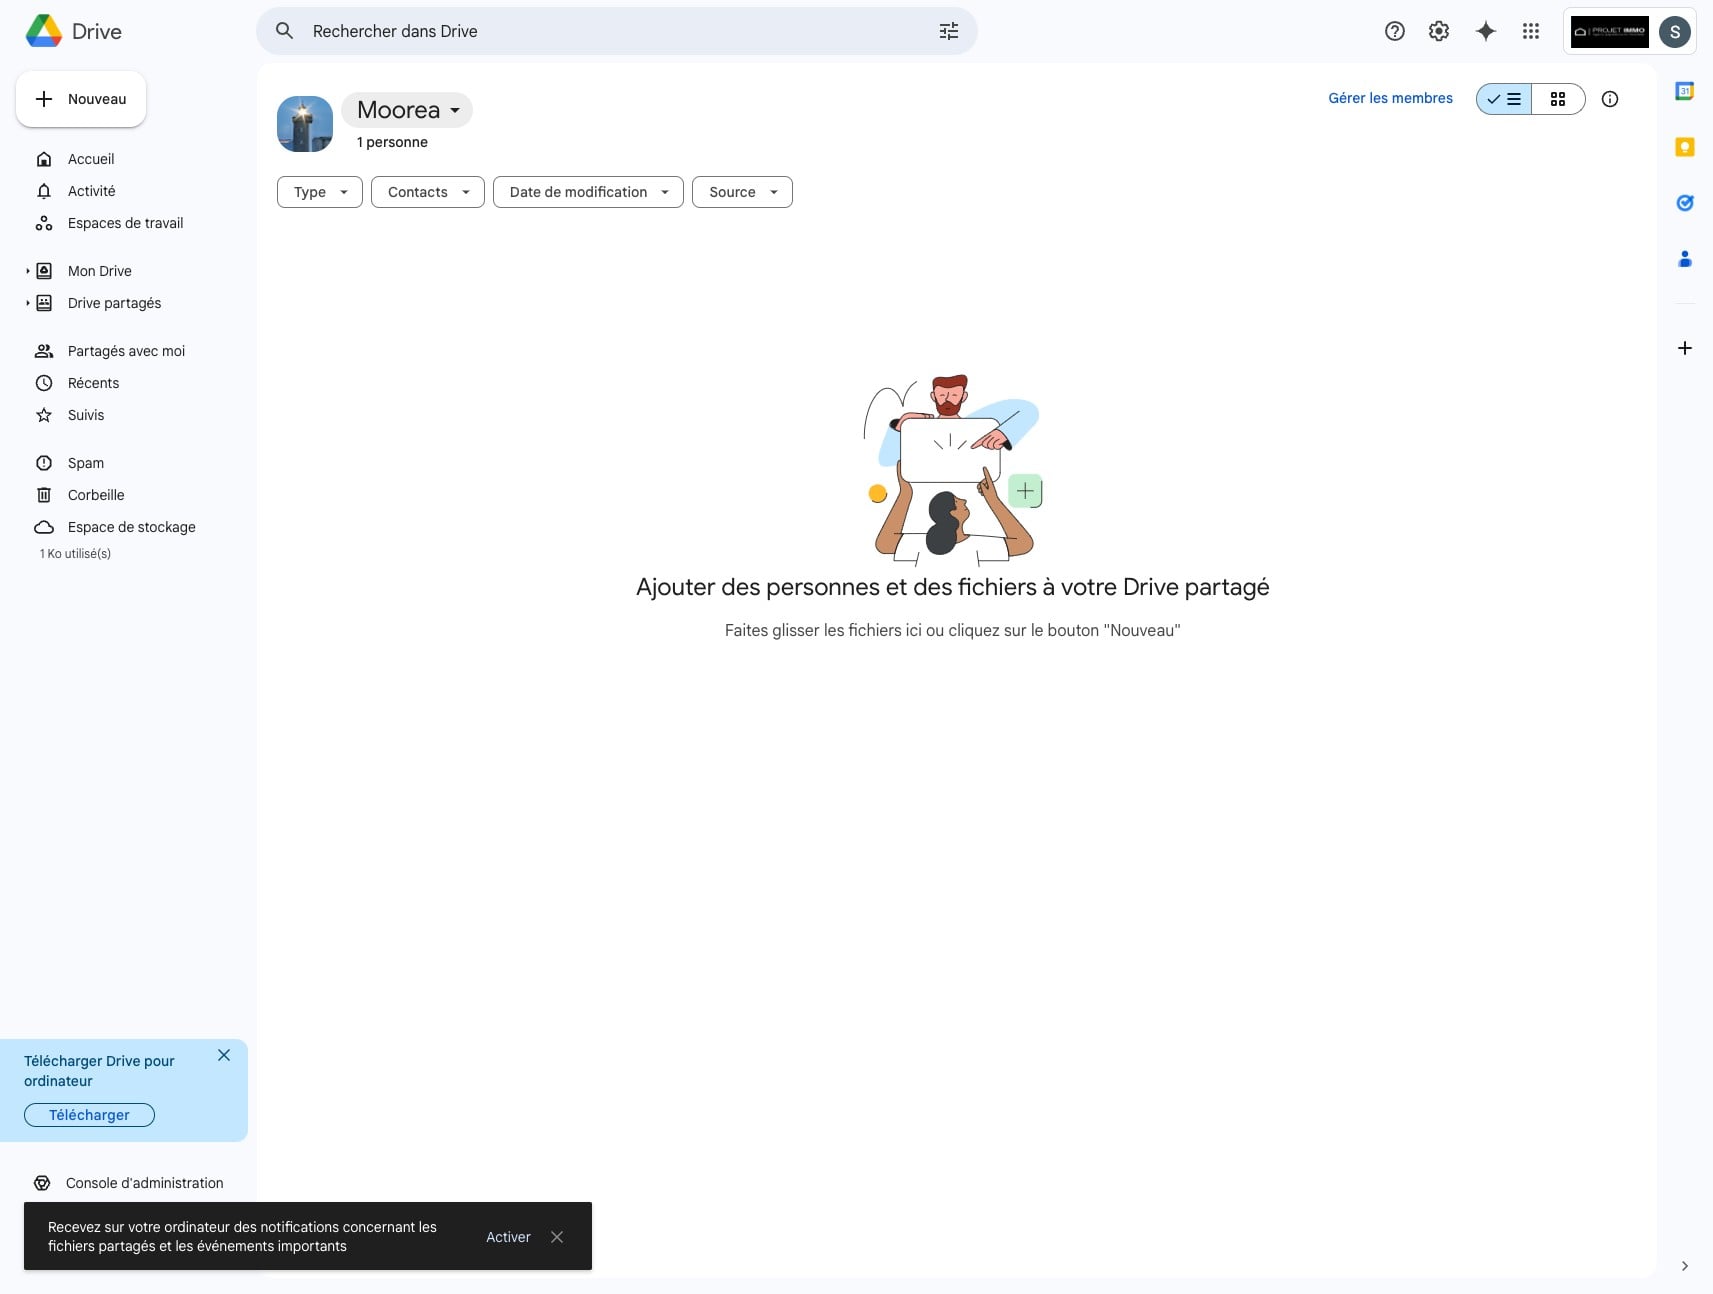Image resolution: width=1713 pixels, height=1294 pixels.
Task: Open Google Keep from the side panel
Action: (x=1685, y=147)
